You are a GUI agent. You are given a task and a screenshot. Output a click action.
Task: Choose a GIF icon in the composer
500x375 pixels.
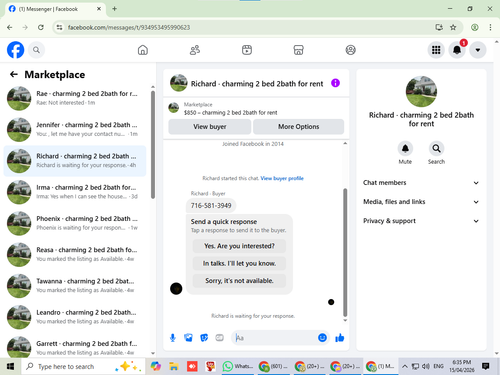point(219,338)
